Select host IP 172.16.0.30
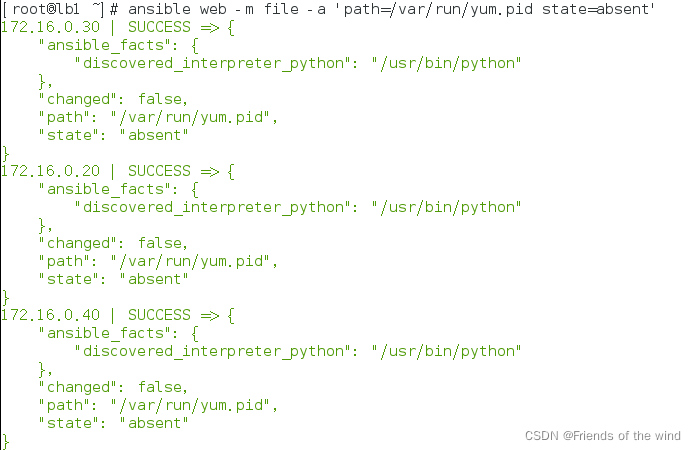 pyautogui.click(x=50, y=27)
